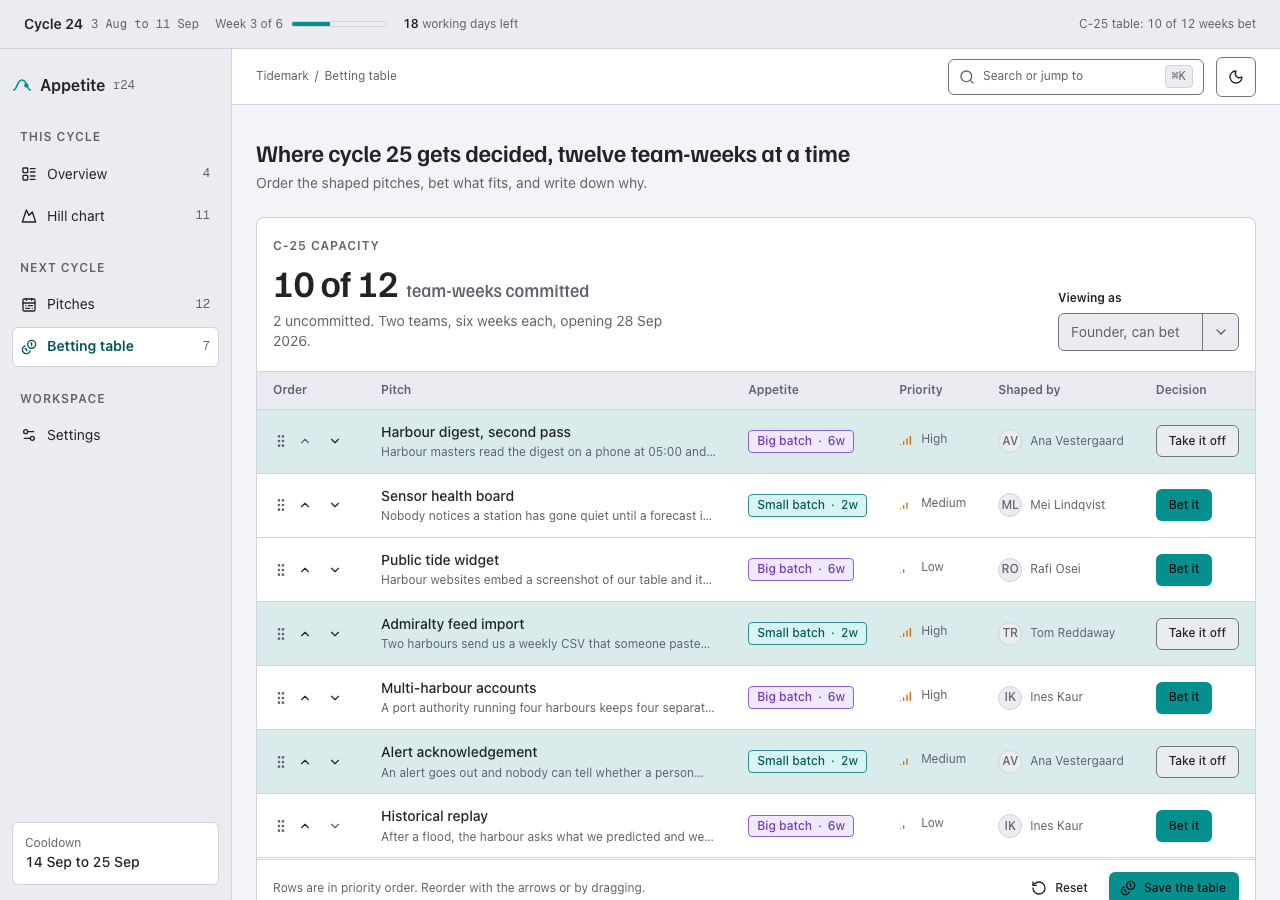1280x900 pixels.
Task: Click the search magnifier icon
Action: point(967,77)
